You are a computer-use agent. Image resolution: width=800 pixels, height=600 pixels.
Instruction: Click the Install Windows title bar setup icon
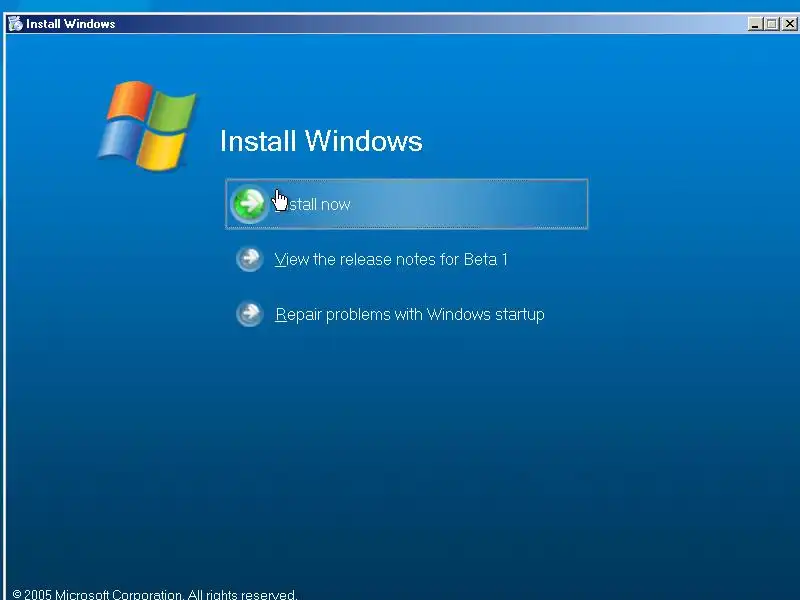click(x=15, y=23)
